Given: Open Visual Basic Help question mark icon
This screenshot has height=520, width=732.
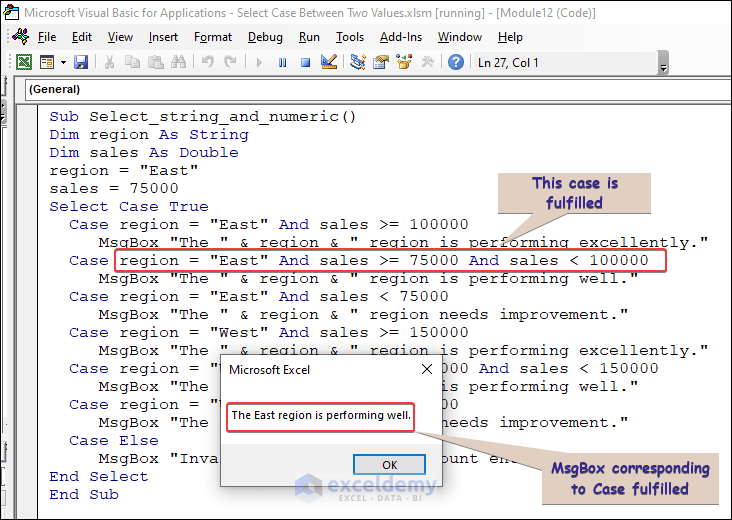Looking at the screenshot, I should click(x=456, y=62).
